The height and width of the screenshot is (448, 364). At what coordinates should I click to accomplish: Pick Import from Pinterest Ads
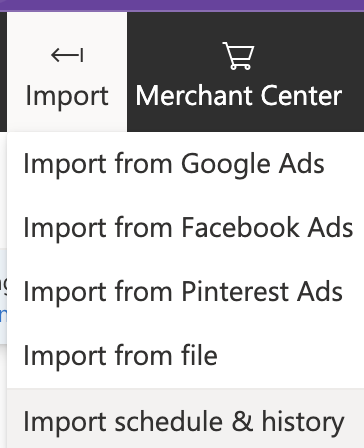pyautogui.click(x=185, y=292)
